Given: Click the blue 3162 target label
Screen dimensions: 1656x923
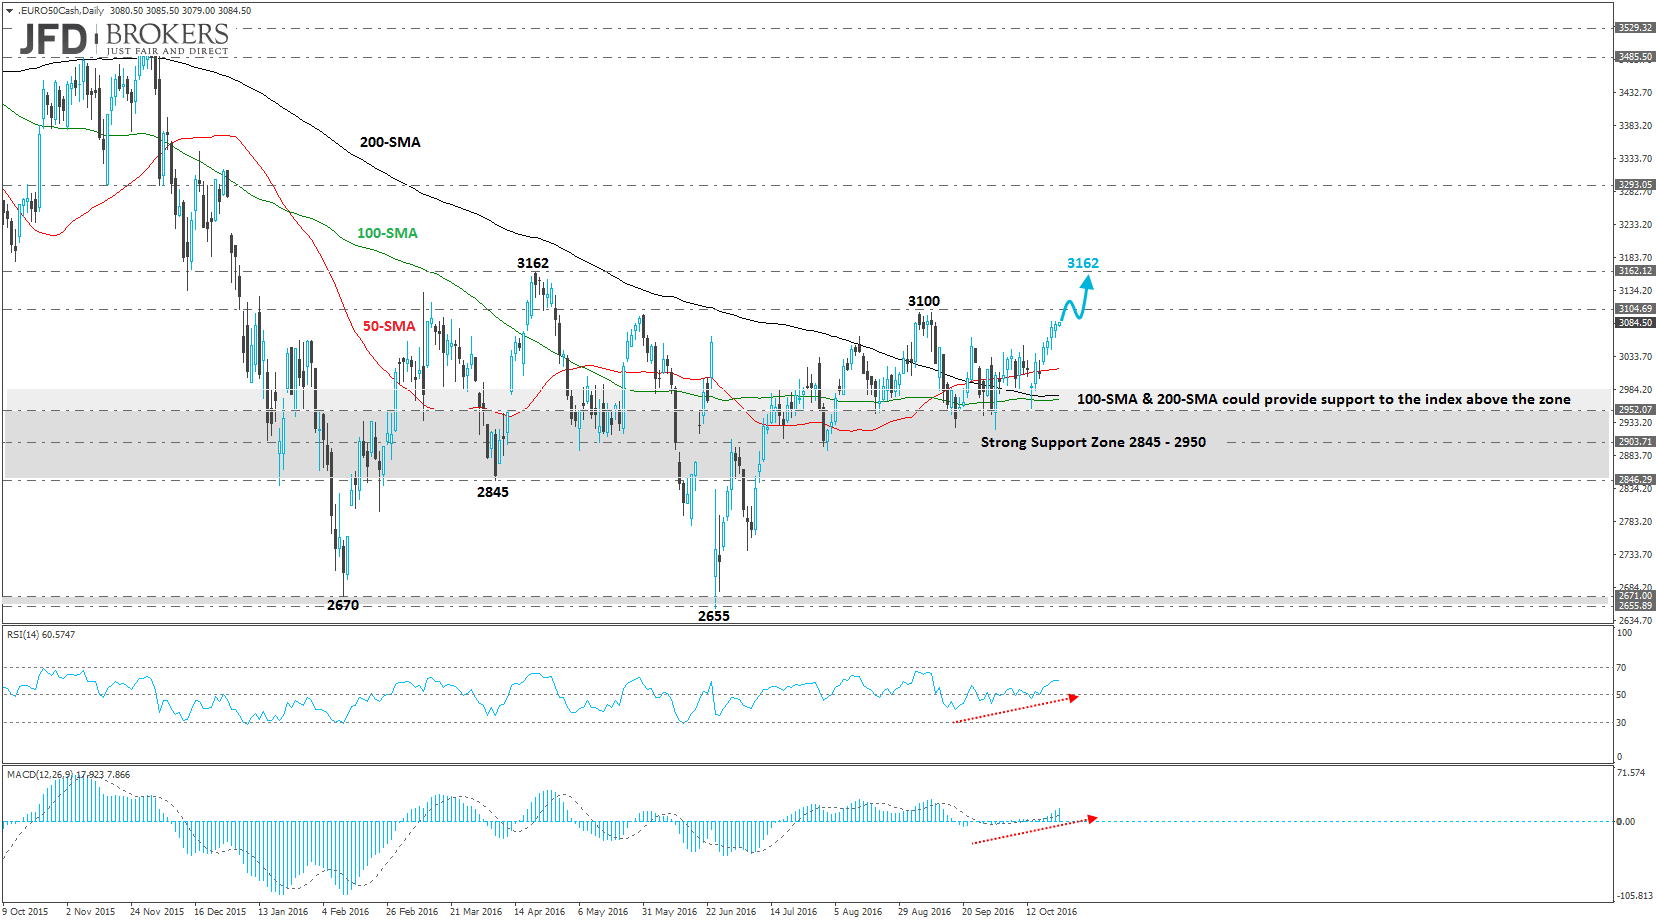Looking at the screenshot, I should pyautogui.click(x=1083, y=263).
